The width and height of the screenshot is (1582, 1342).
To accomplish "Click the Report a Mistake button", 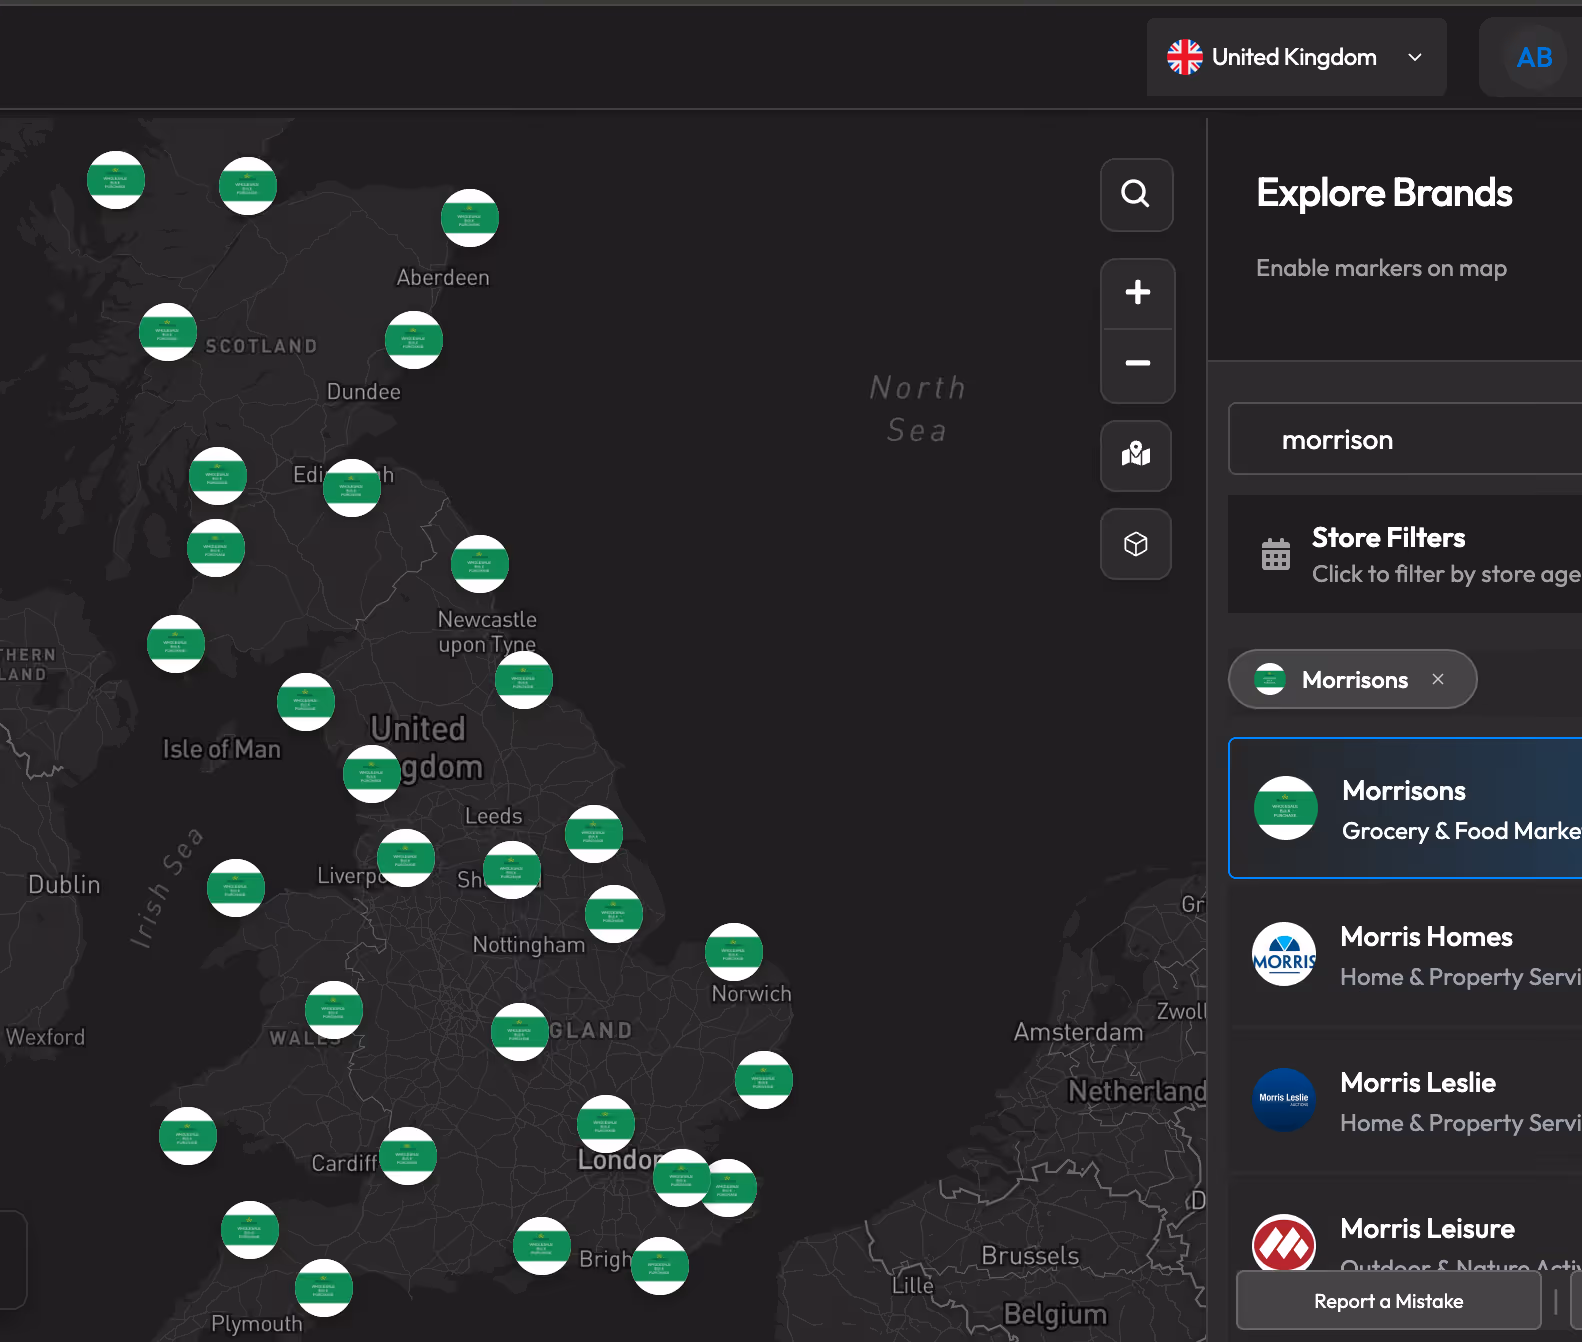I will click(x=1388, y=1301).
